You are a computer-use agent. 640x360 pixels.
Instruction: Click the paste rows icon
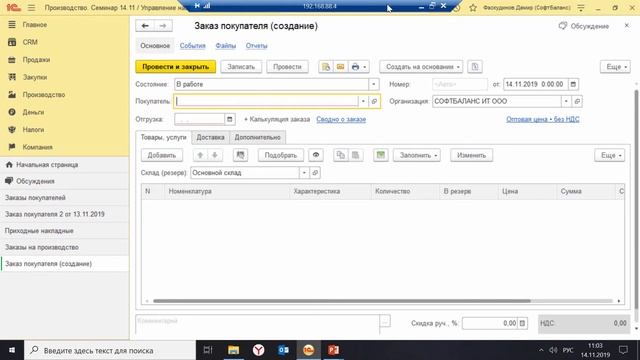(356, 155)
